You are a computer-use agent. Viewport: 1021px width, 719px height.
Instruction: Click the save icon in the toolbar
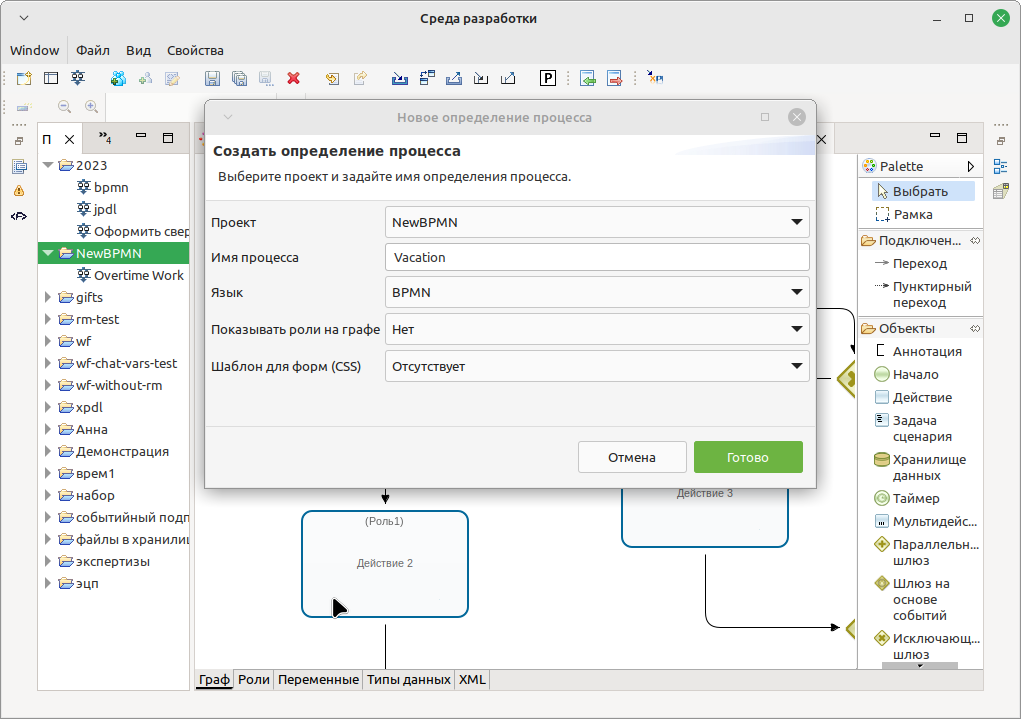[x=212, y=79]
